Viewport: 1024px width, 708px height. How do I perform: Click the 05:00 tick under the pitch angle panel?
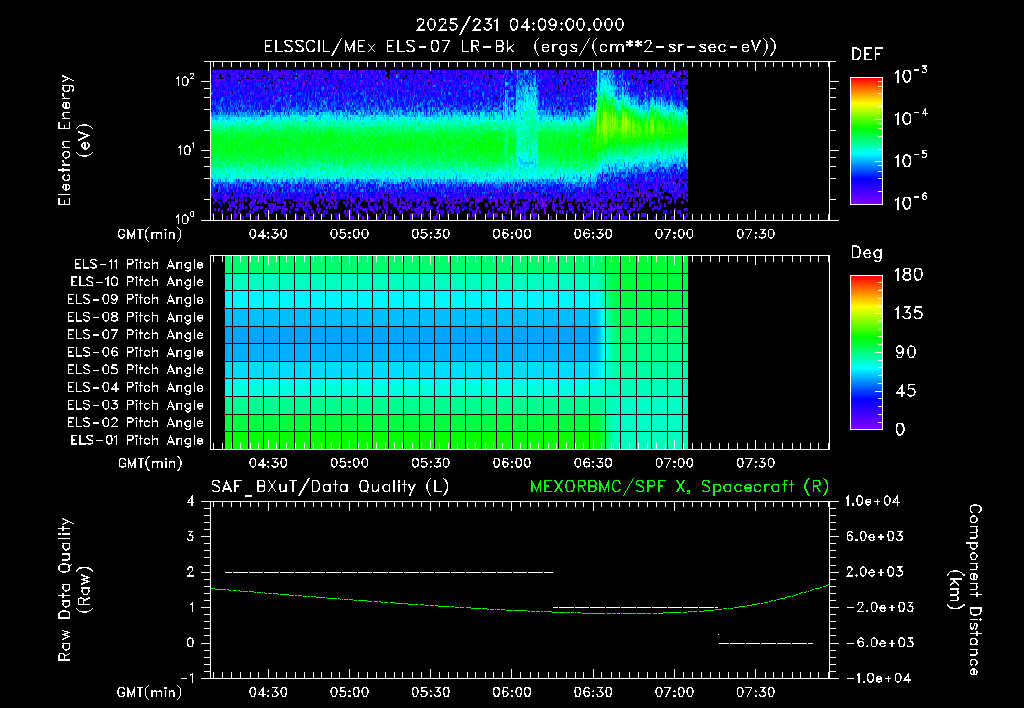(x=349, y=463)
